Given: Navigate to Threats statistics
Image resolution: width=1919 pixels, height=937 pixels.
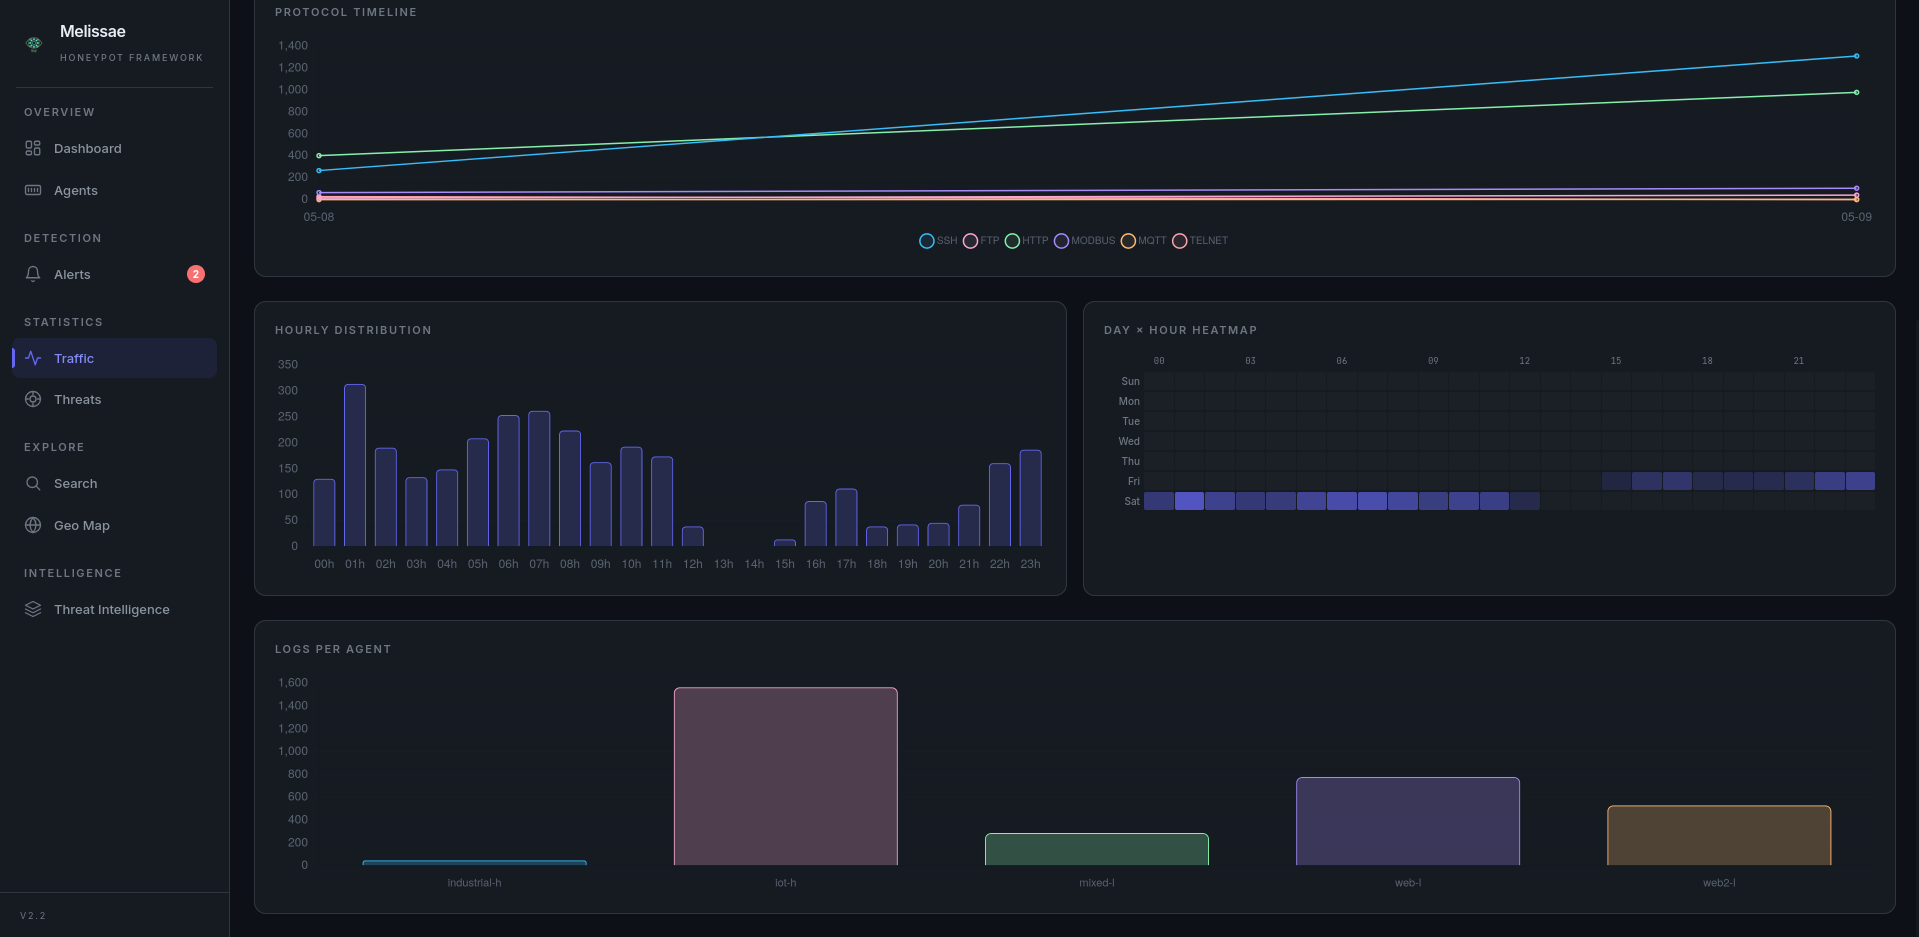Looking at the screenshot, I should point(114,399).
